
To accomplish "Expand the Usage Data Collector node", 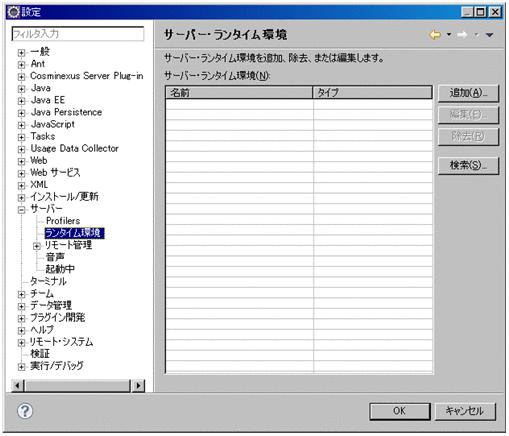I will click(21, 149).
